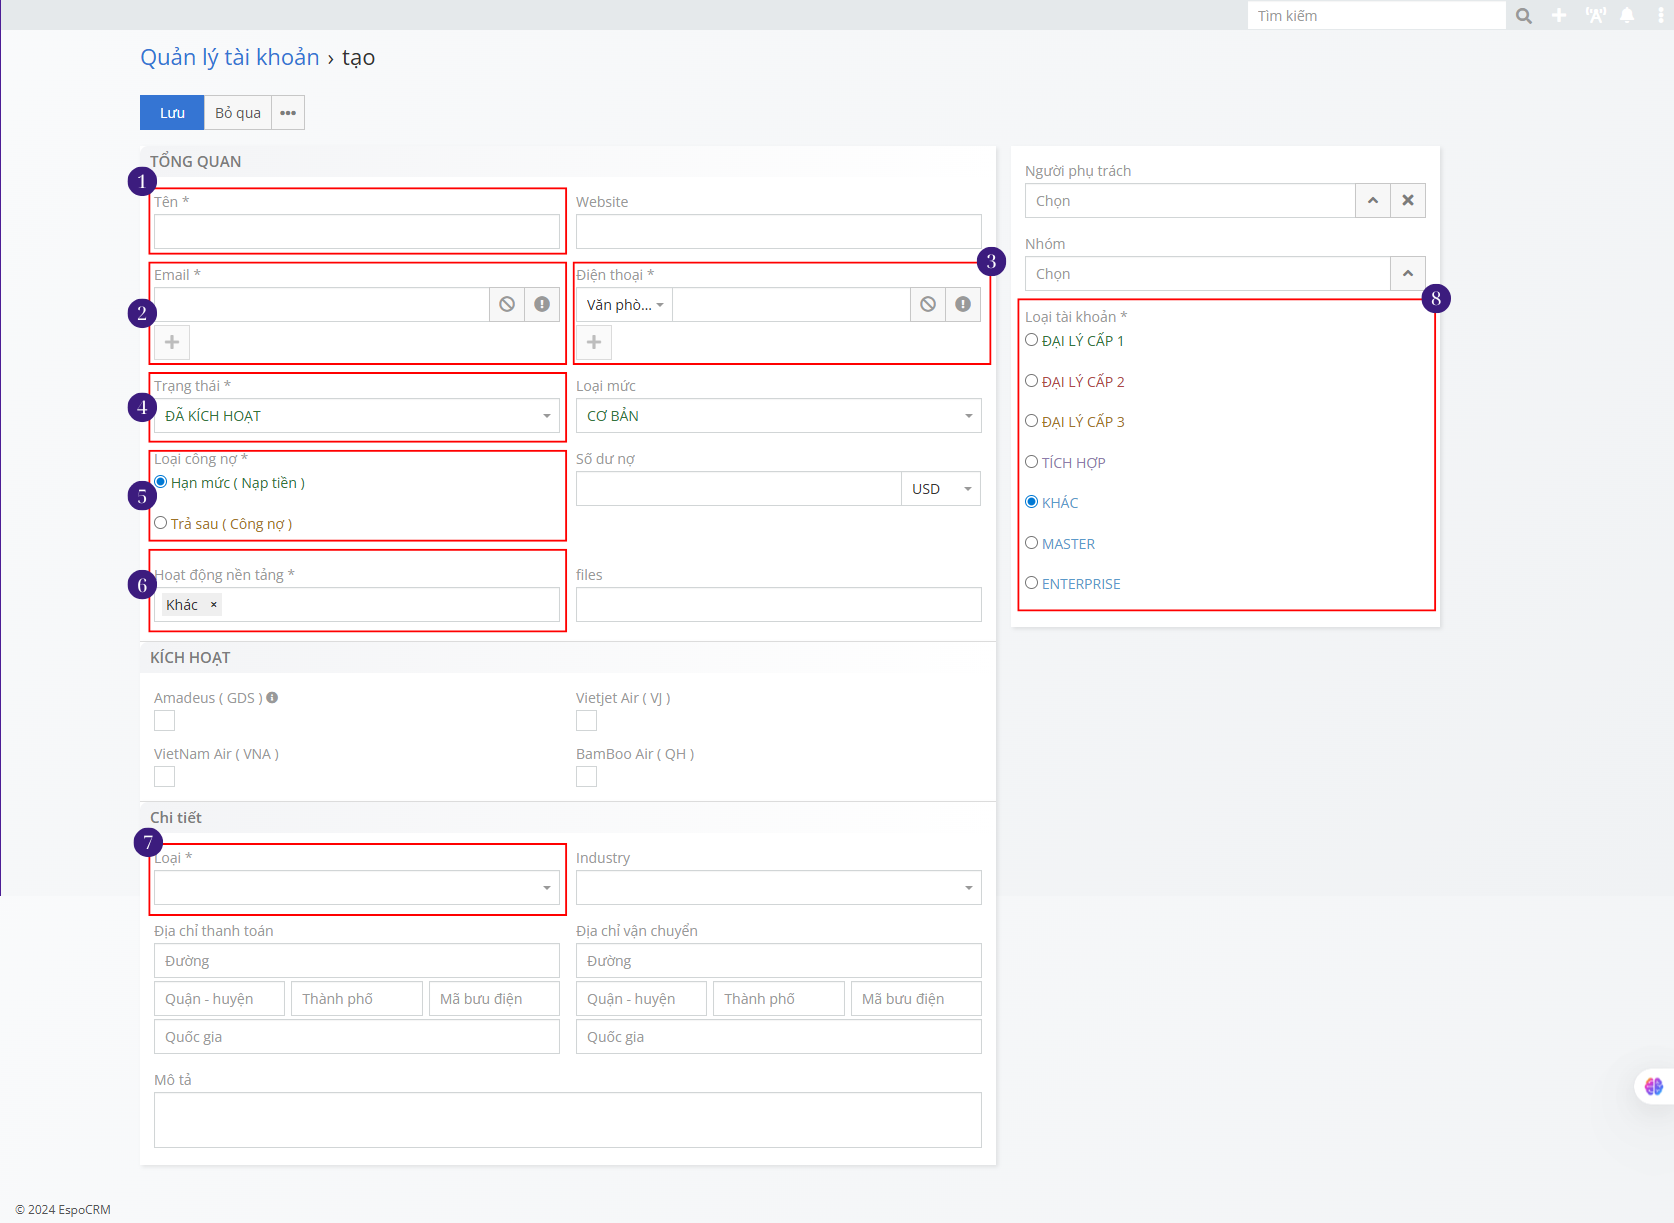Screen dimensions: 1674x1223
Task: Open the three-dots more actions menu
Action: [288, 113]
